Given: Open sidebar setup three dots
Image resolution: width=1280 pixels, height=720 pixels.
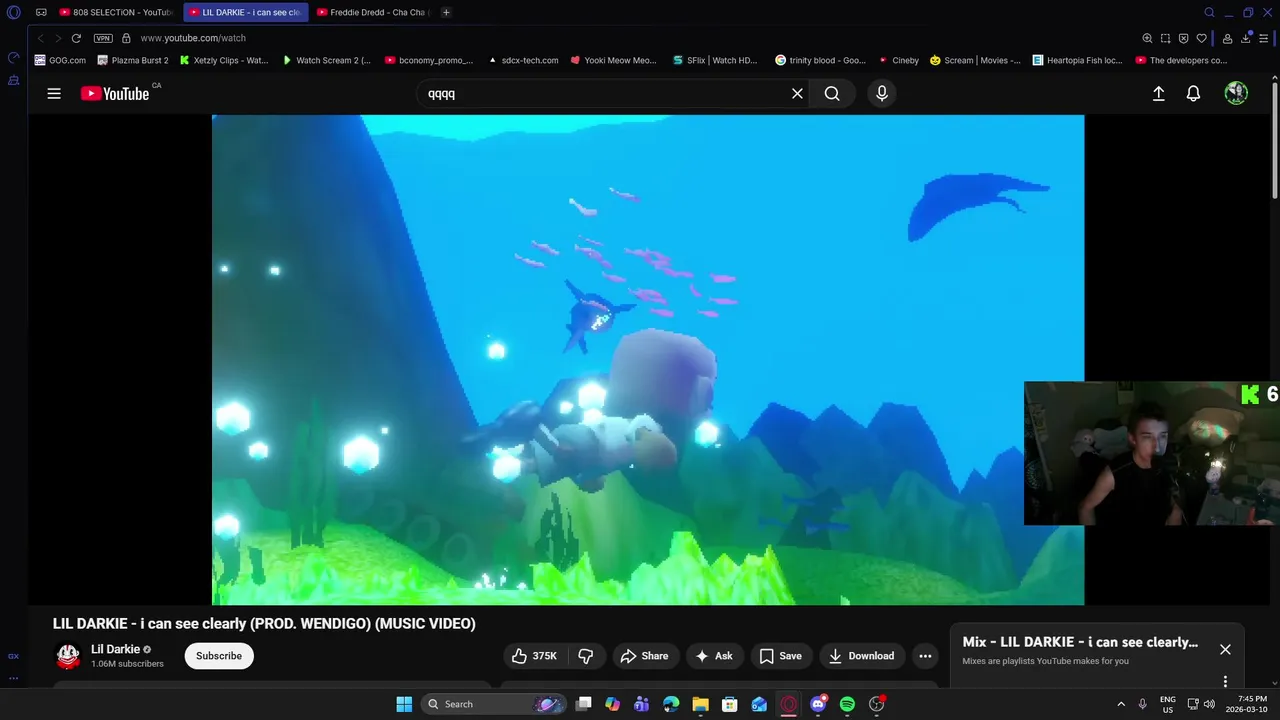Looking at the screenshot, I should pyautogui.click(x=13, y=678).
